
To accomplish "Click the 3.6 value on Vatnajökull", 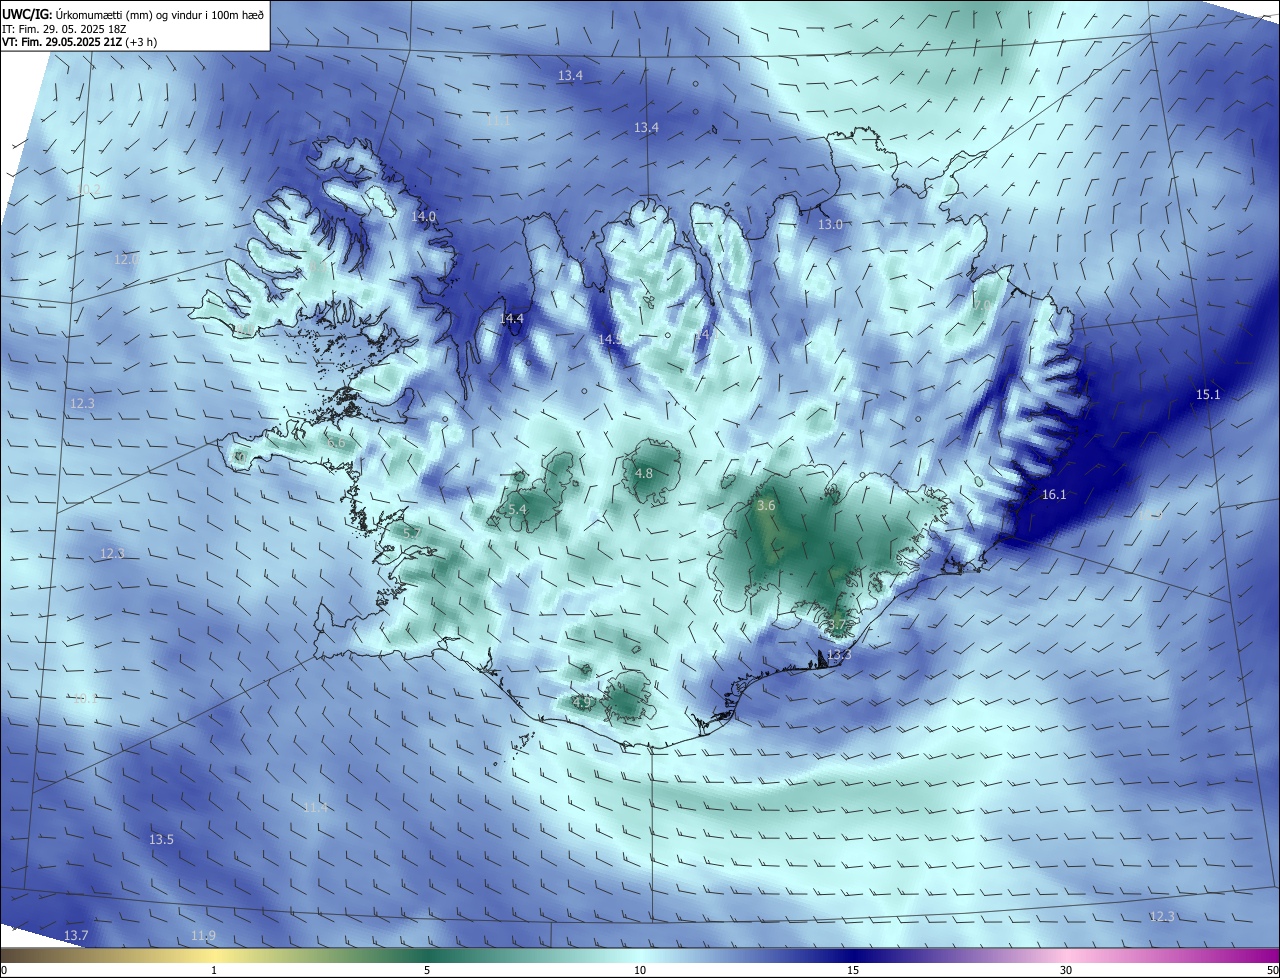I will click(766, 506).
